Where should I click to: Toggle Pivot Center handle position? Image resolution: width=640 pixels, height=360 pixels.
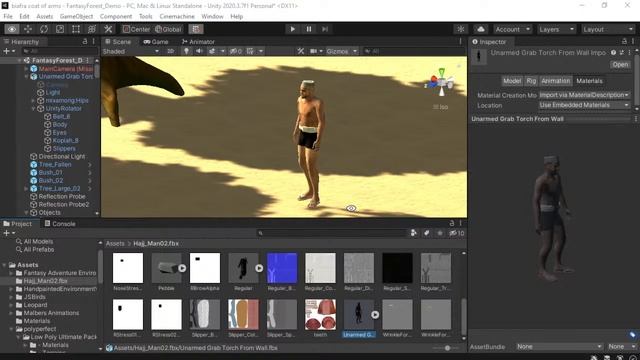(137, 29)
